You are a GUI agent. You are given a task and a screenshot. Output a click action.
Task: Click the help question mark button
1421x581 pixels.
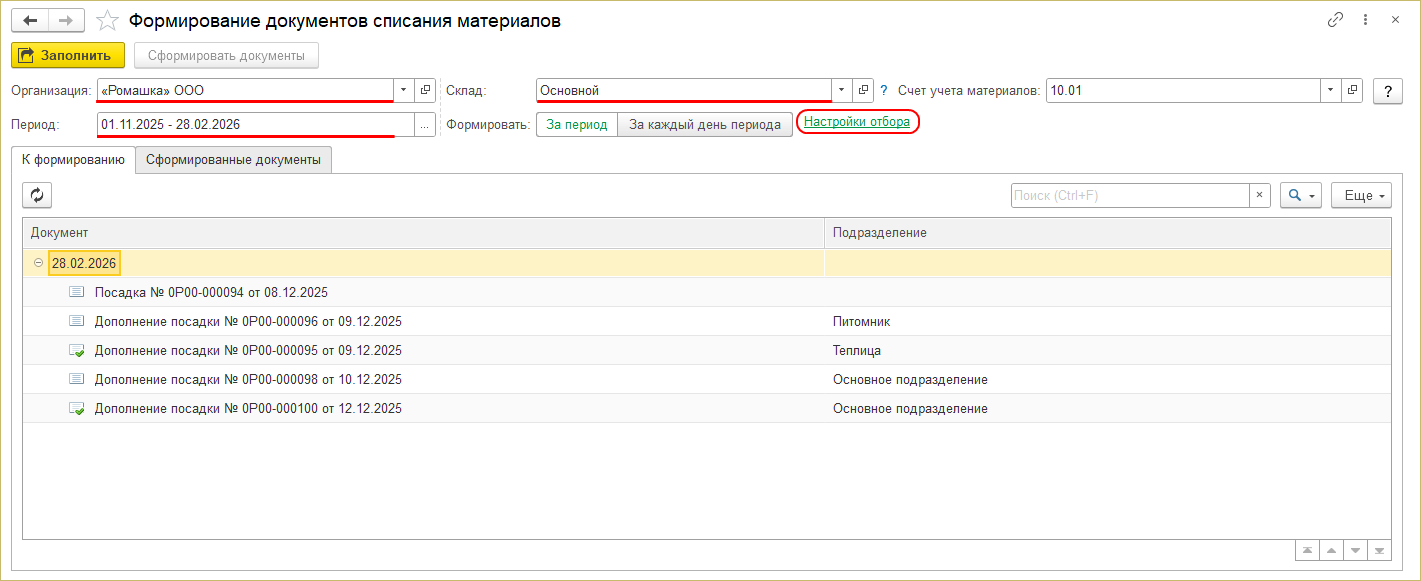tap(1387, 91)
